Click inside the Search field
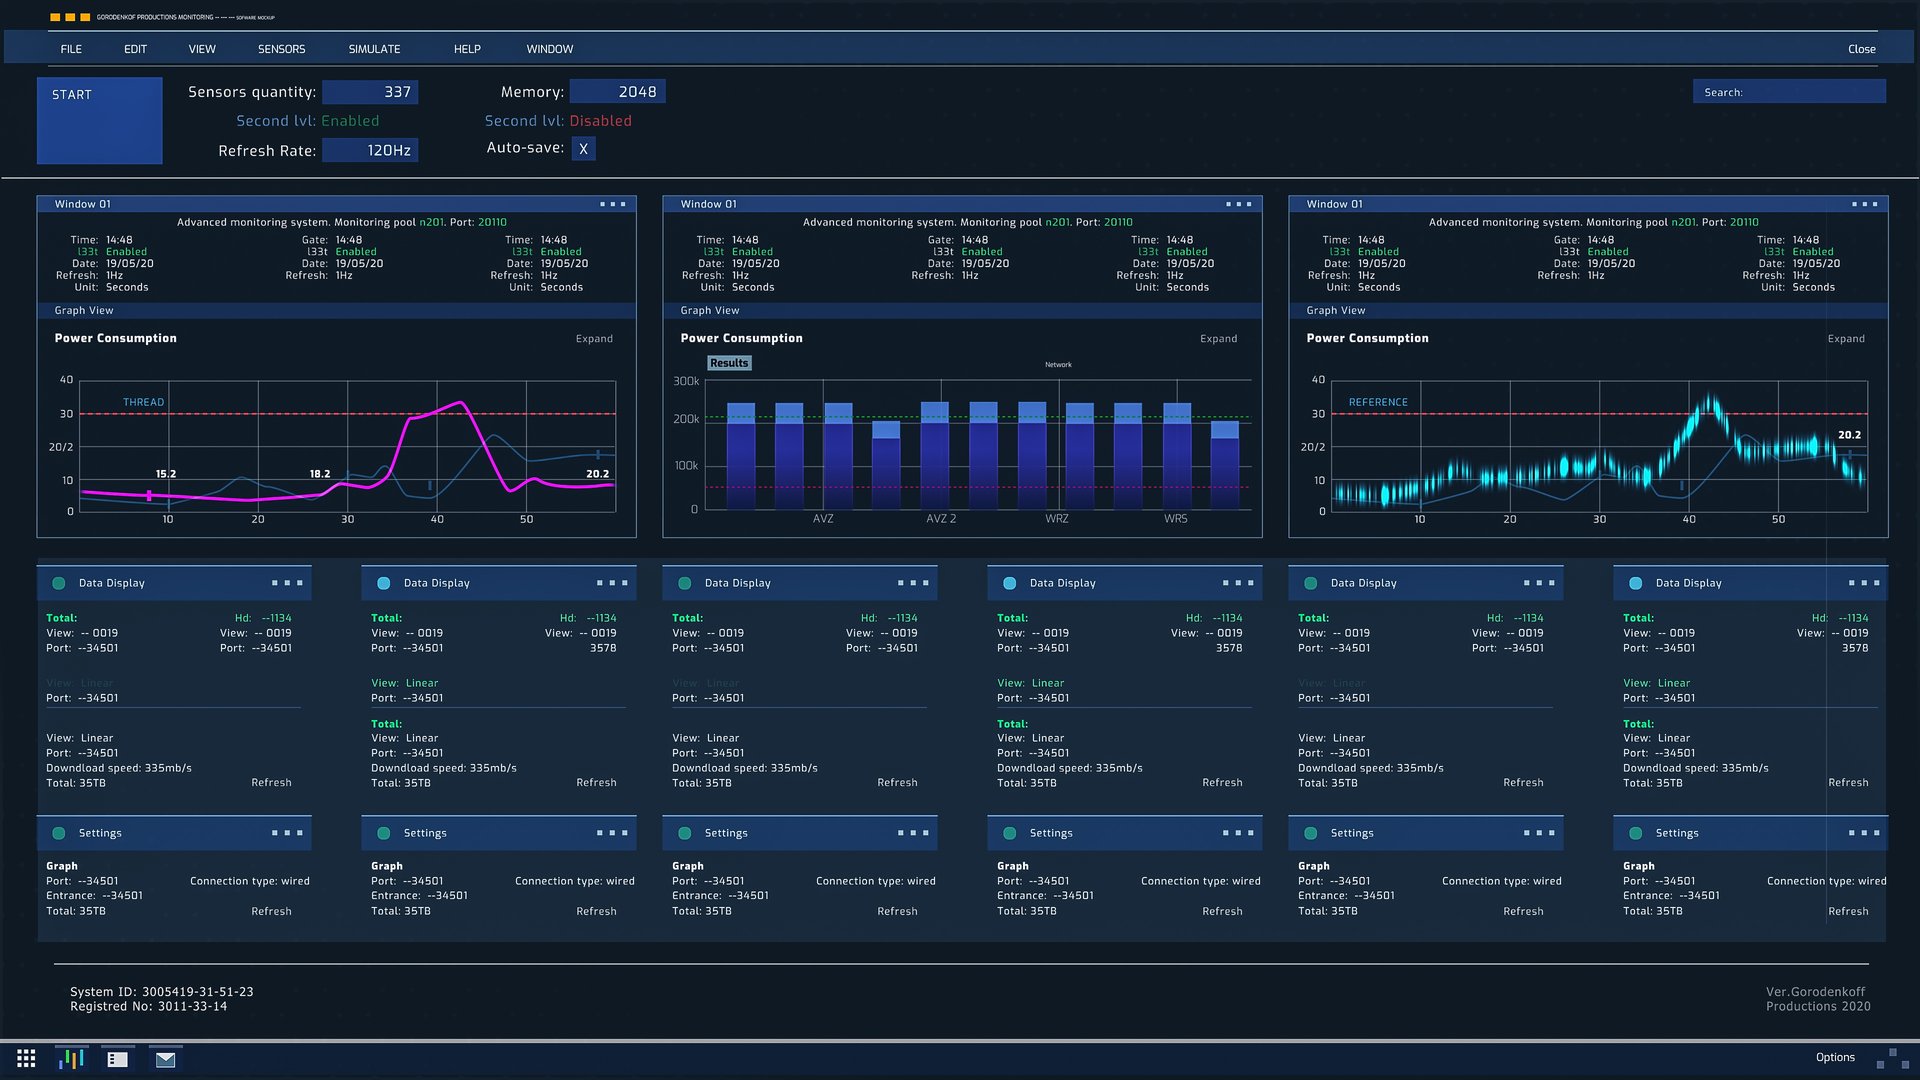1920x1080 pixels. pos(1789,91)
